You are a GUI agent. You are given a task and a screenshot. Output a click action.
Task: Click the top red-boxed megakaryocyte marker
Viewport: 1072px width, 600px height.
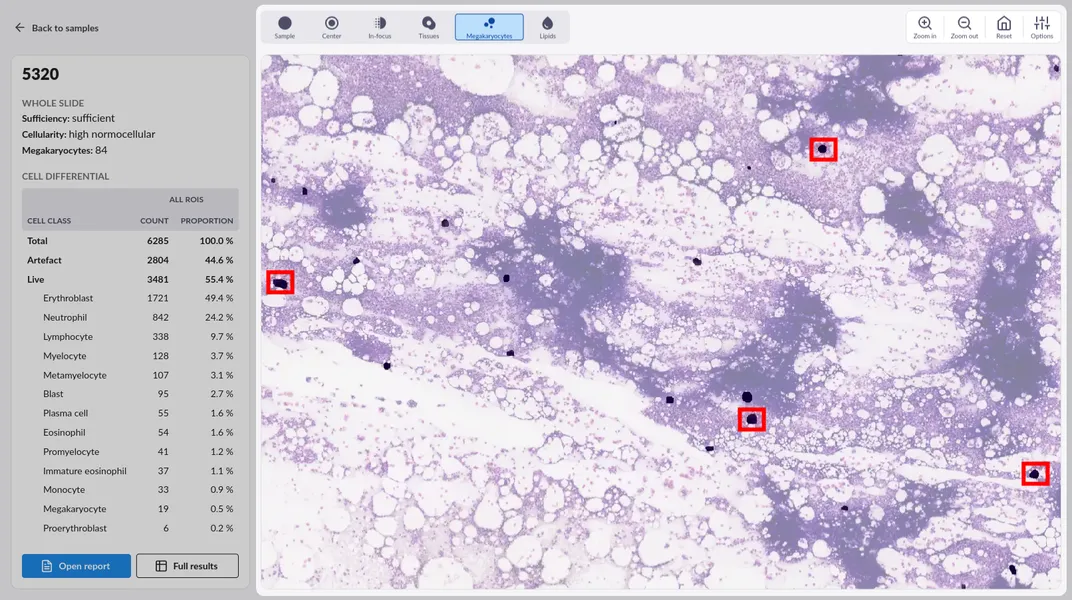click(822, 150)
